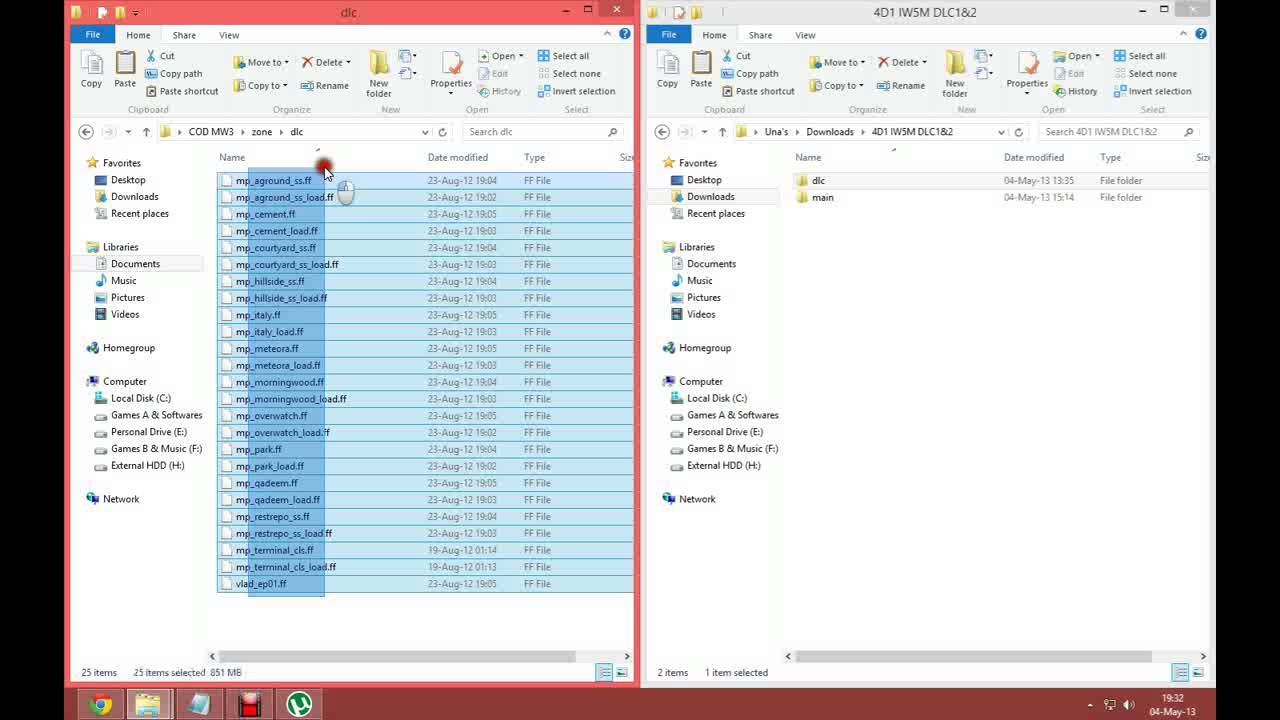Open the Open dropdown in dlc window

pos(501,56)
